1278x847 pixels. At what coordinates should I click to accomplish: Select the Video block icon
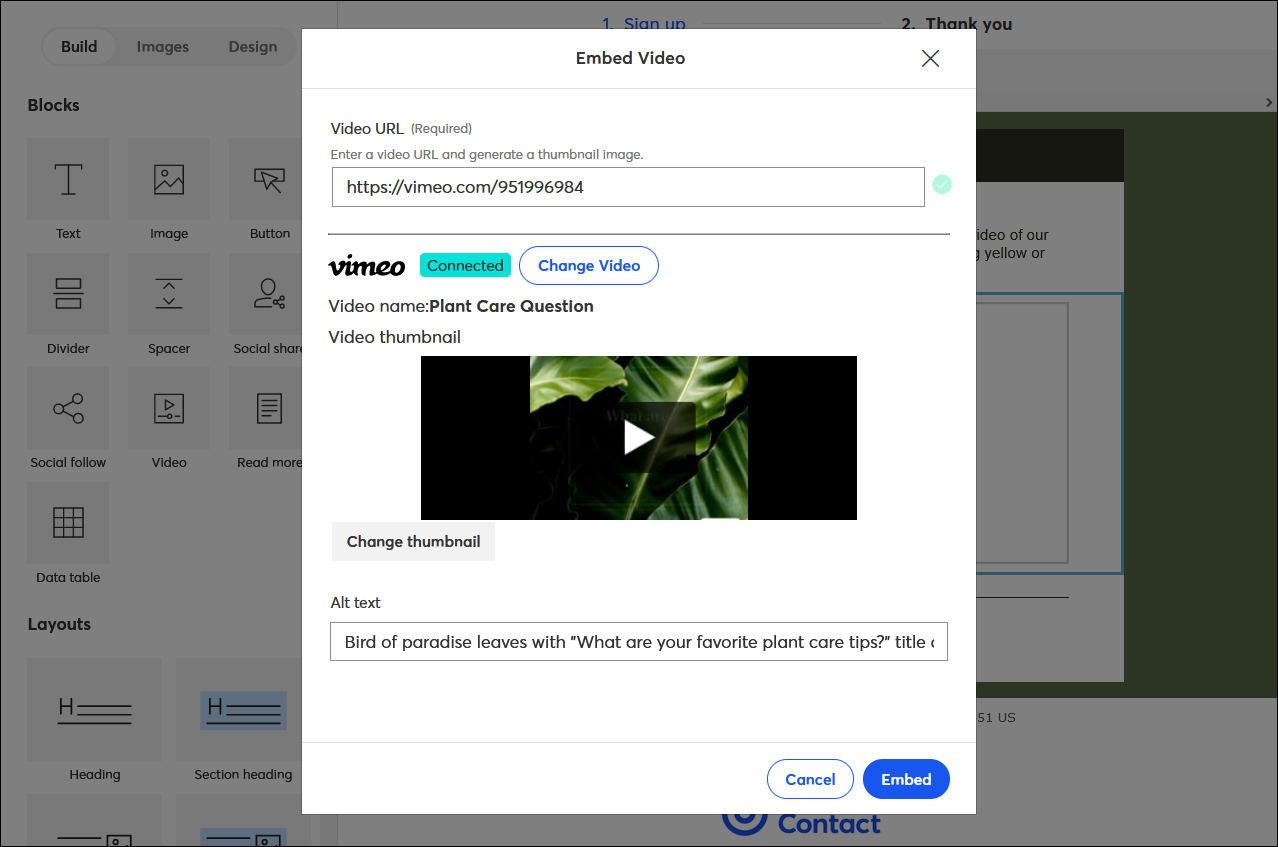tap(169, 408)
